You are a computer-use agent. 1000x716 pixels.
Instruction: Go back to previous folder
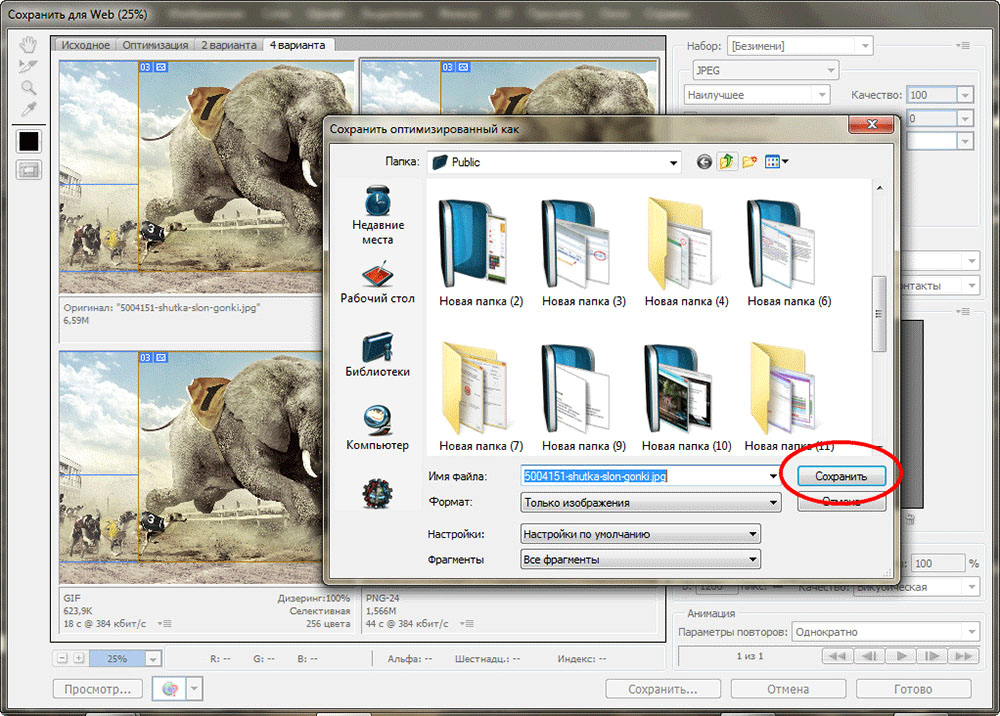pos(704,162)
